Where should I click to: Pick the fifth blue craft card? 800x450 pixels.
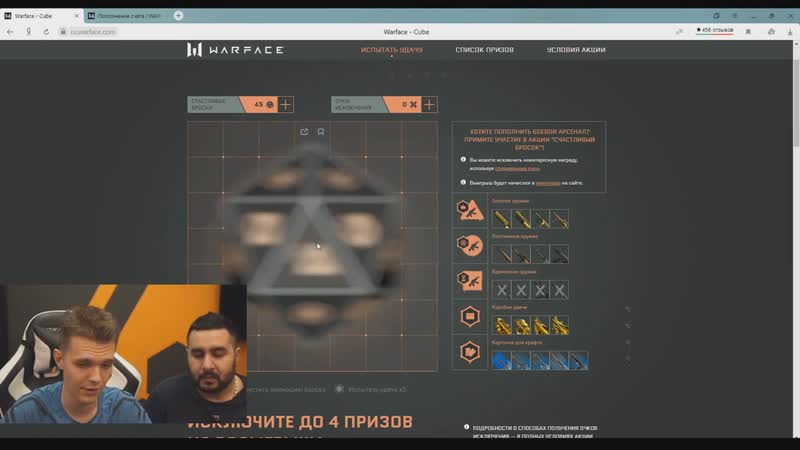tap(579, 360)
